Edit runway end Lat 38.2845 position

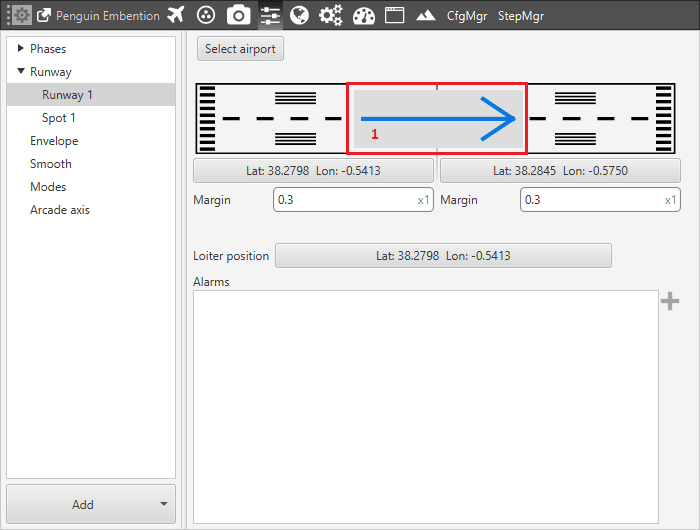[x=560, y=171]
